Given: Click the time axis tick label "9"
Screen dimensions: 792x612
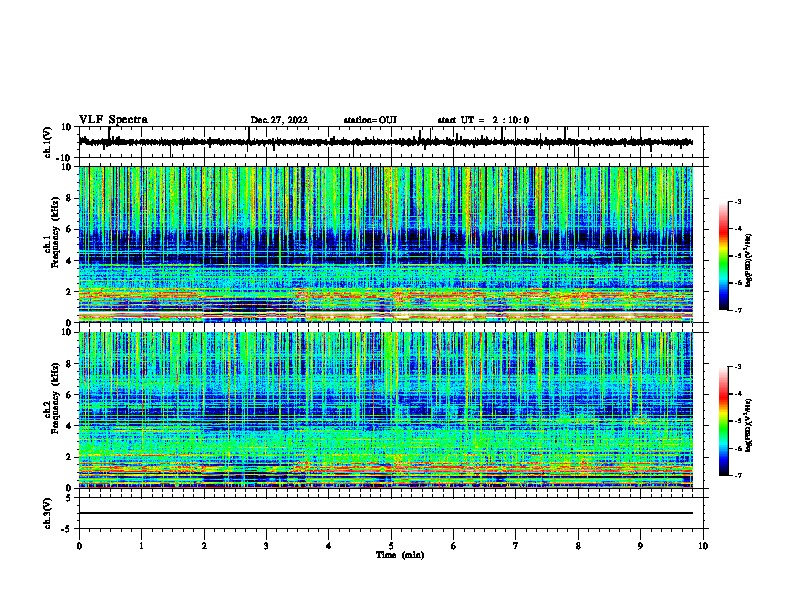Looking at the screenshot, I should pos(640,546).
